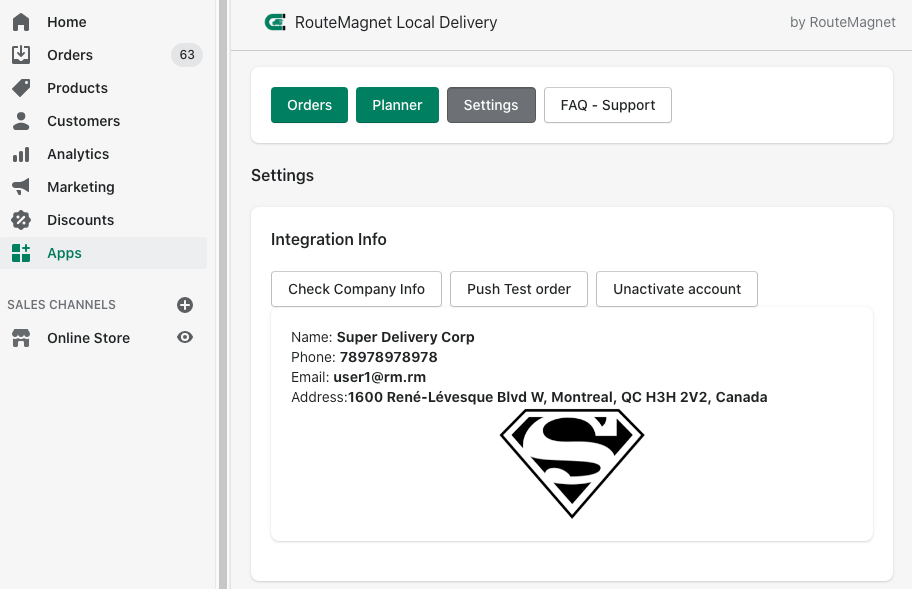This screenshot has height=589, width=912.
Task: Click Check Company Info button
Action: click(357, 289)
